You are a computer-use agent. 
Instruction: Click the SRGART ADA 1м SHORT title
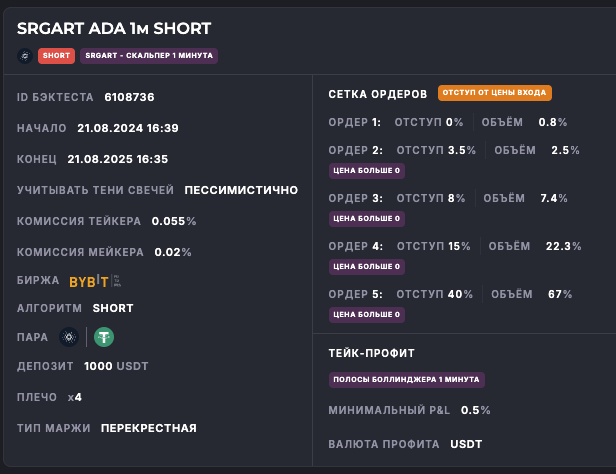coord(114,29)
